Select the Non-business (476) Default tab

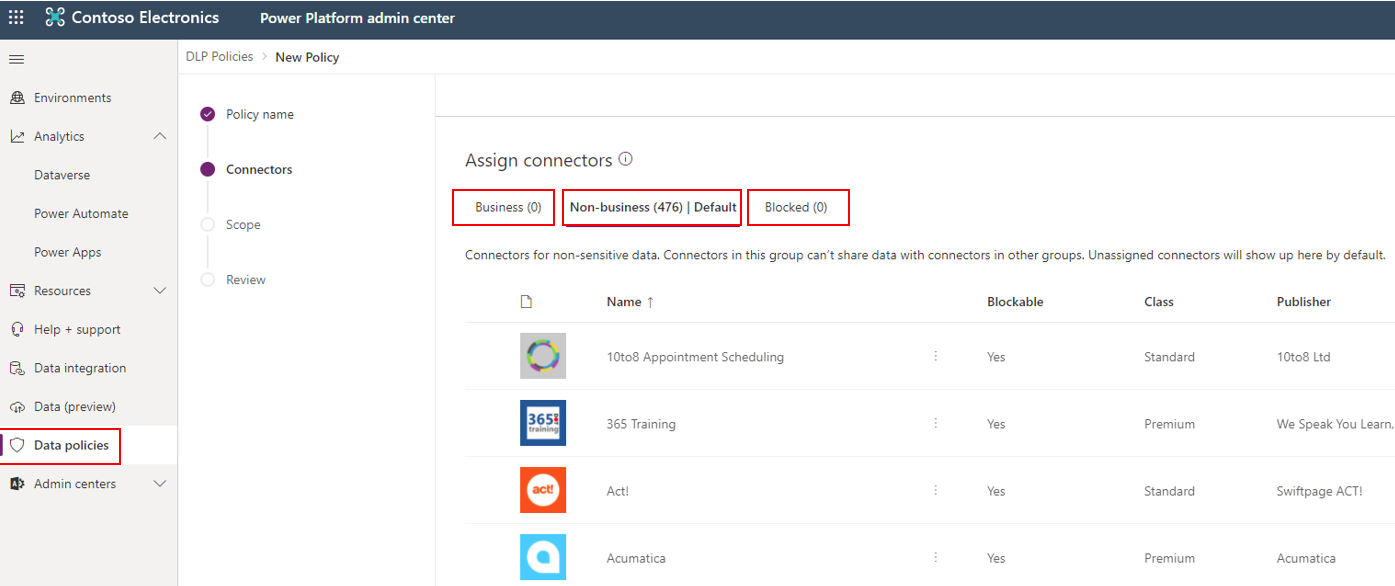coord(653,207)
